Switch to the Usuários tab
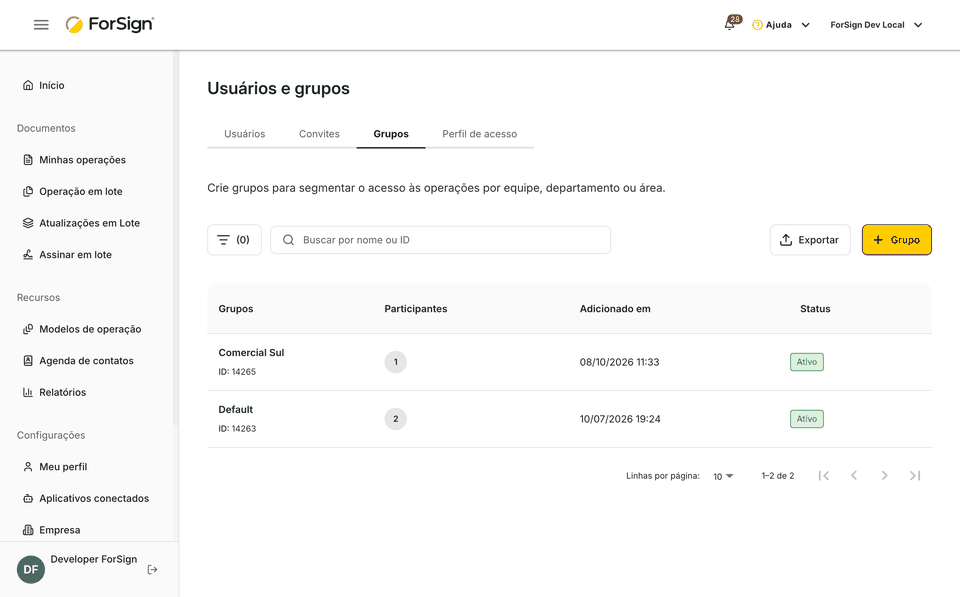The width and height of the screenshot is (960, 597). click(x=244, y=134)
